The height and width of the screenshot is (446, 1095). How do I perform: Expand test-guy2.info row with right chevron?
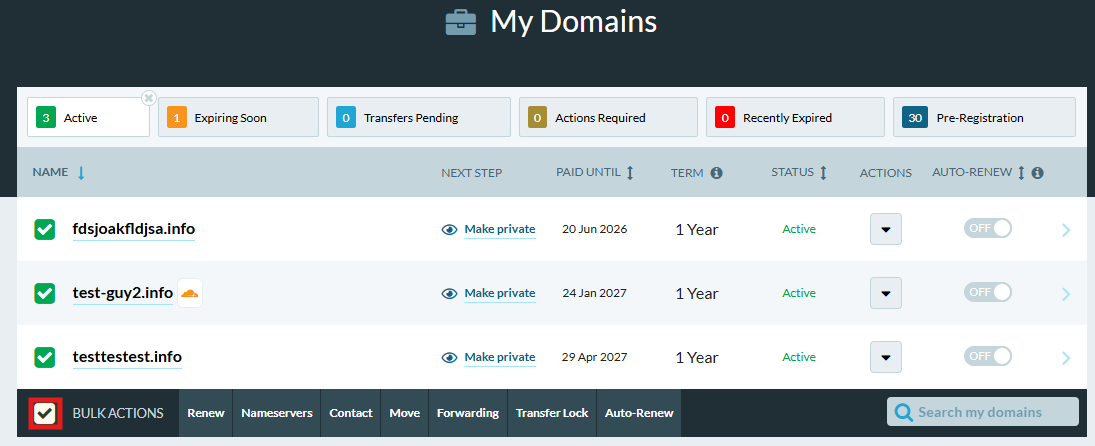click(x=1065, y=294)
